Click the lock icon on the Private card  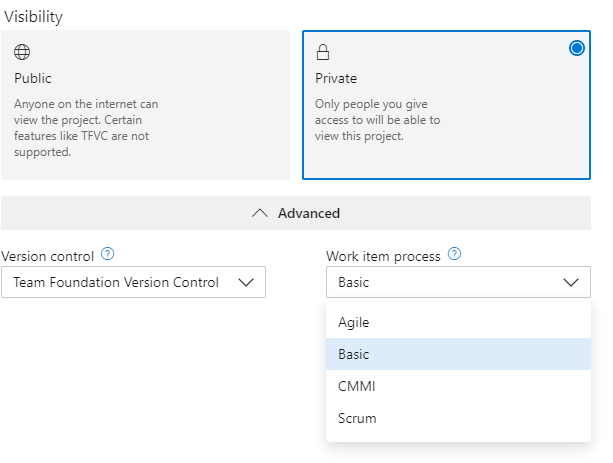tap(323, 52)
